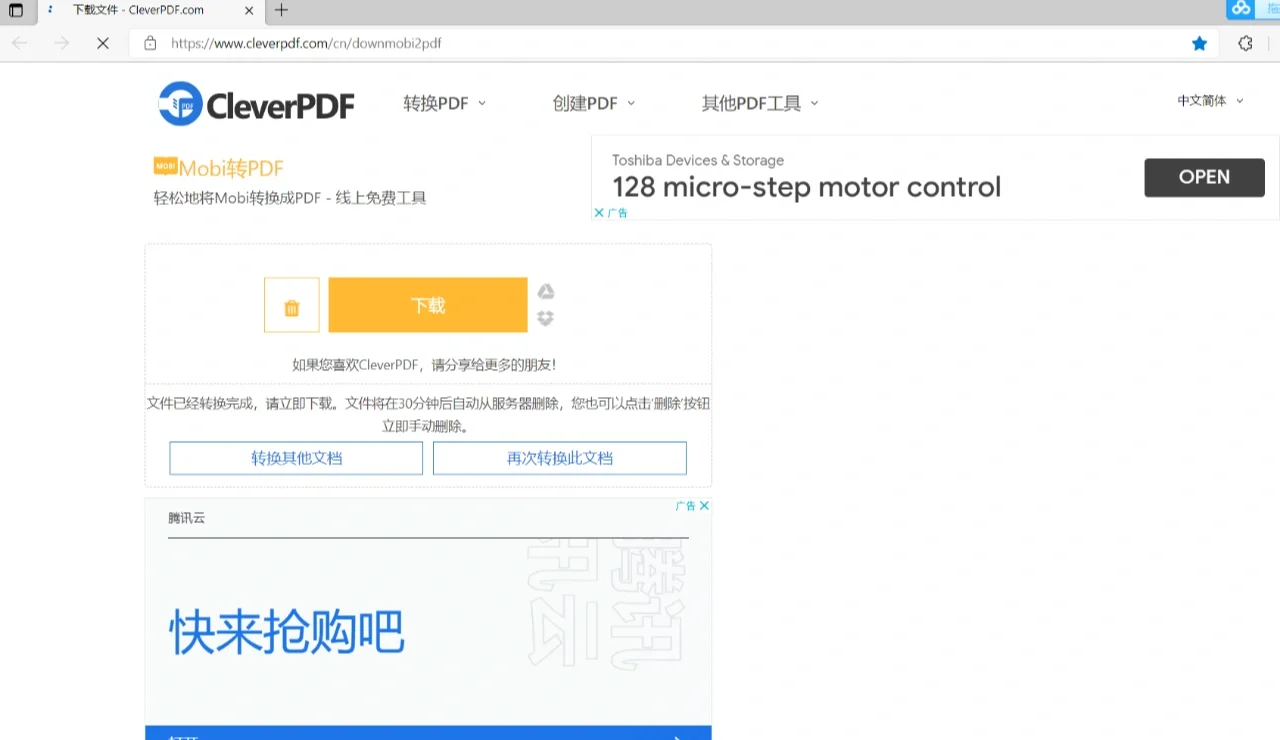Click 如果您喜欢CleverPDF share text
The height and width of the screenshot is (740, 1280).
424,365
